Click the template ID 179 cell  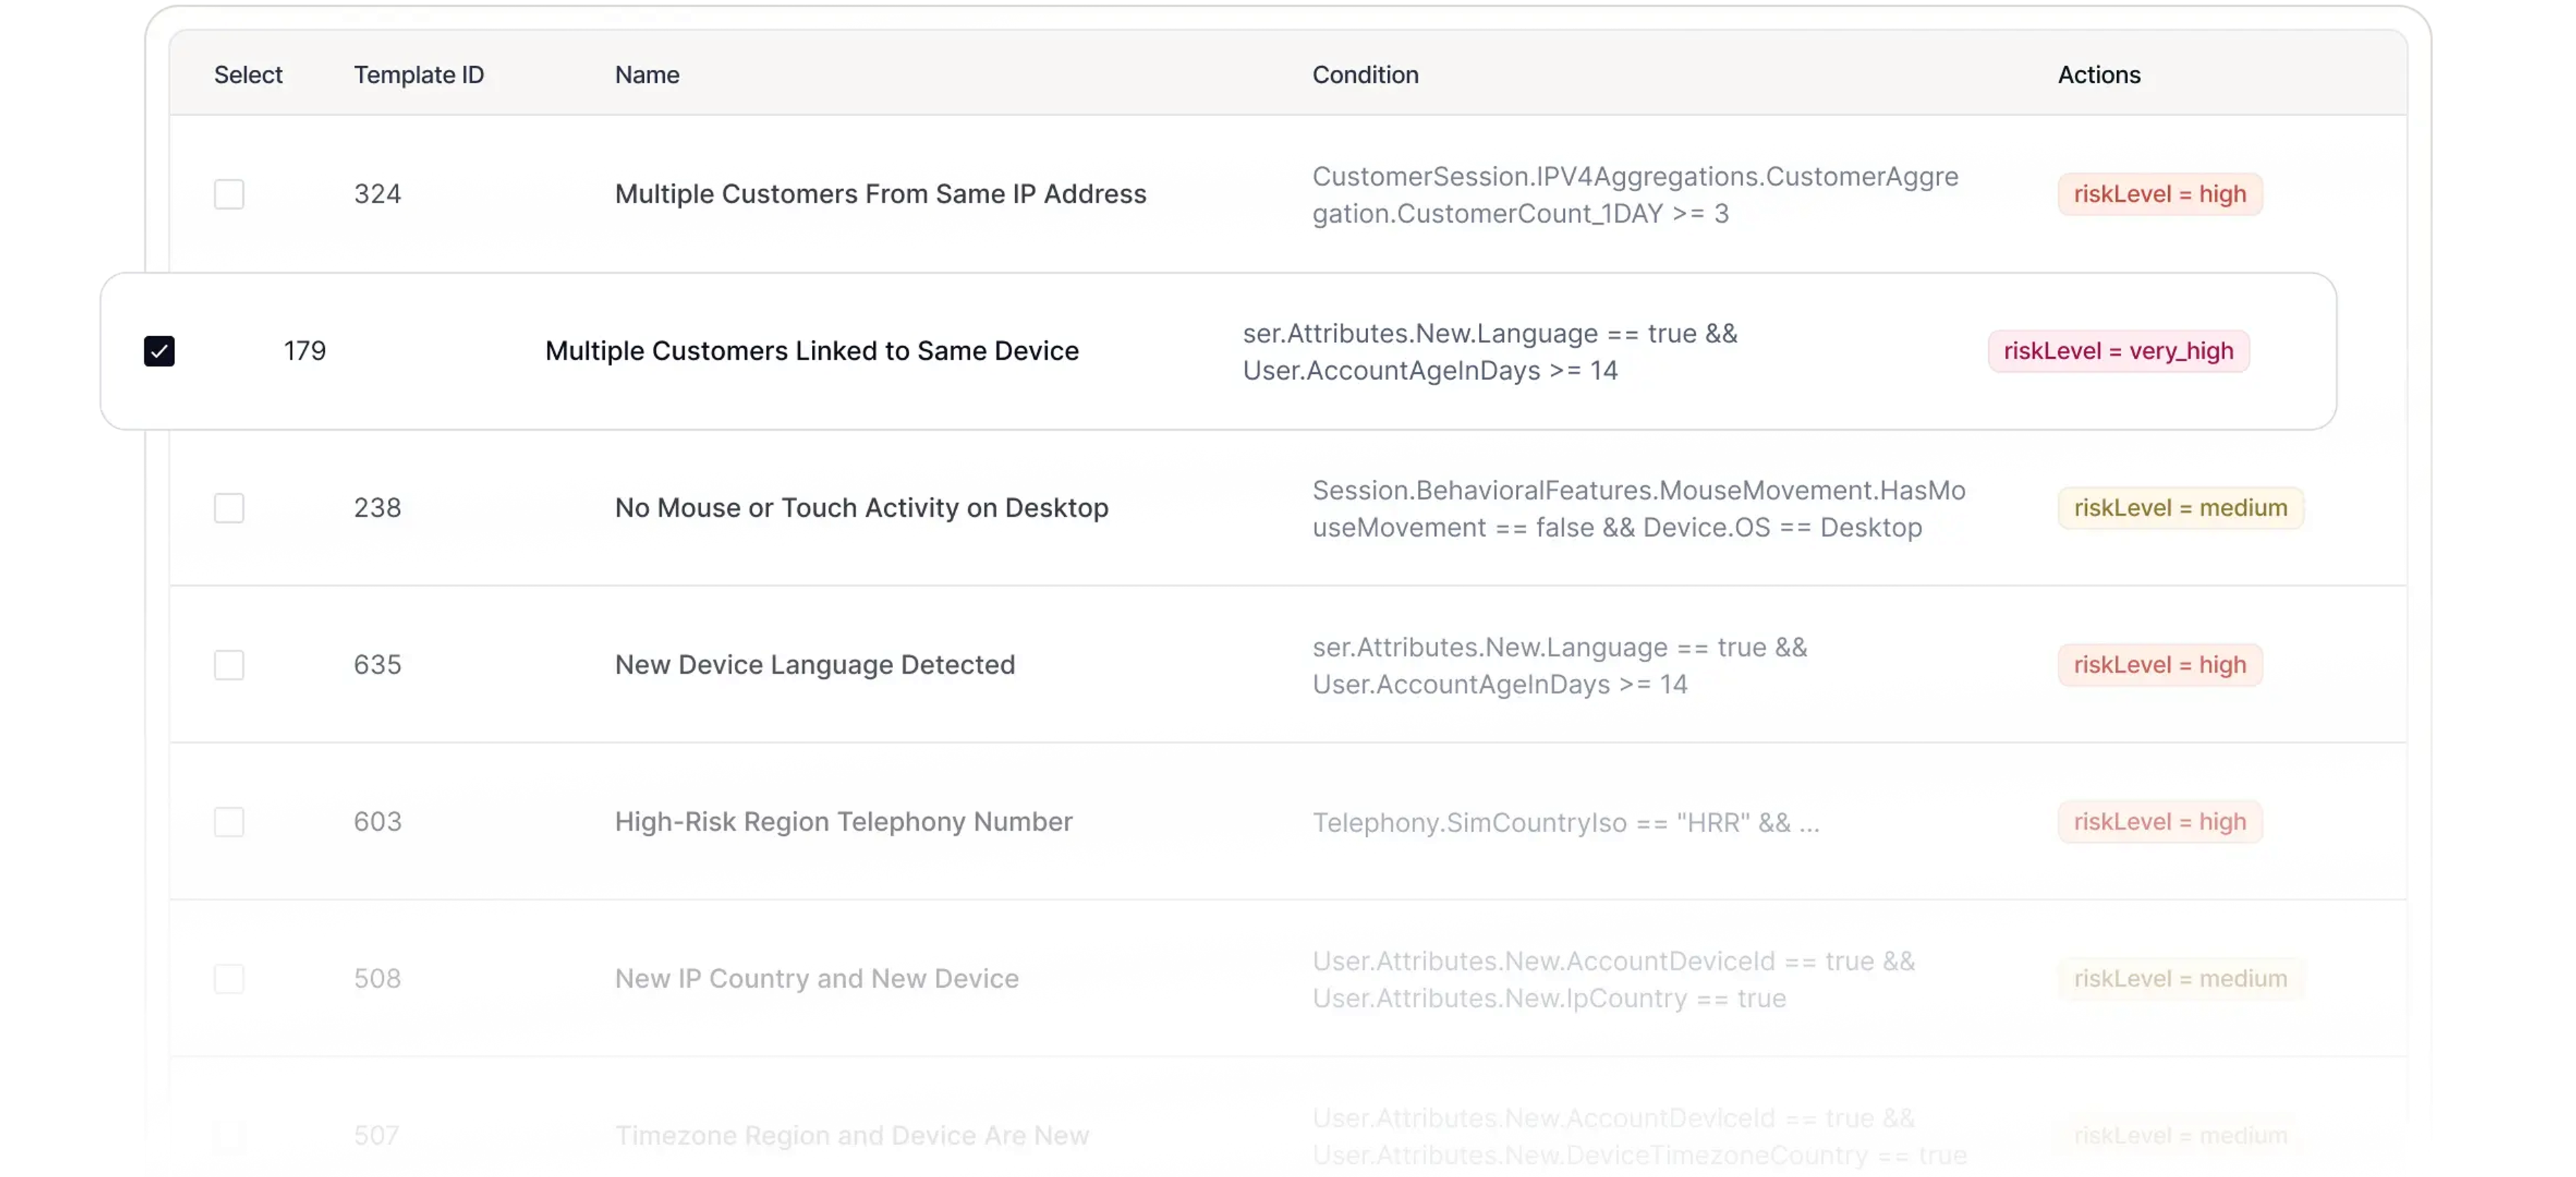click(304, 351)
